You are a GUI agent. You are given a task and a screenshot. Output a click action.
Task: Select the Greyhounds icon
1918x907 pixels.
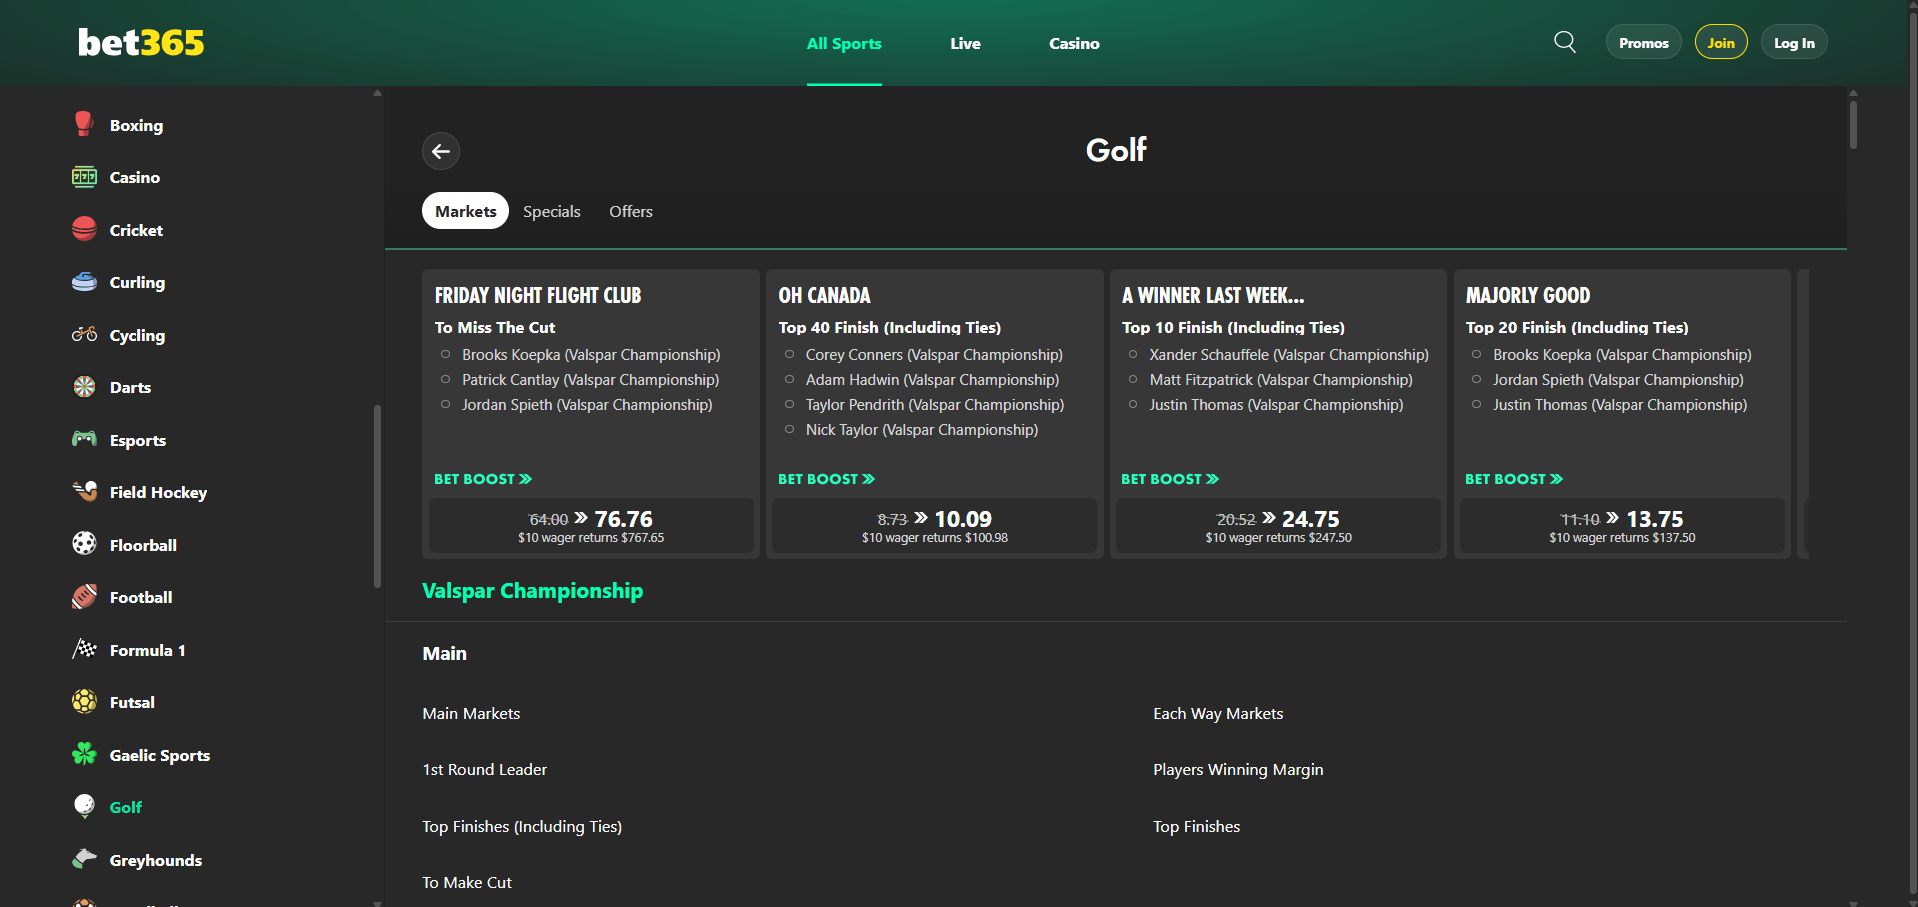coord(84,859)
